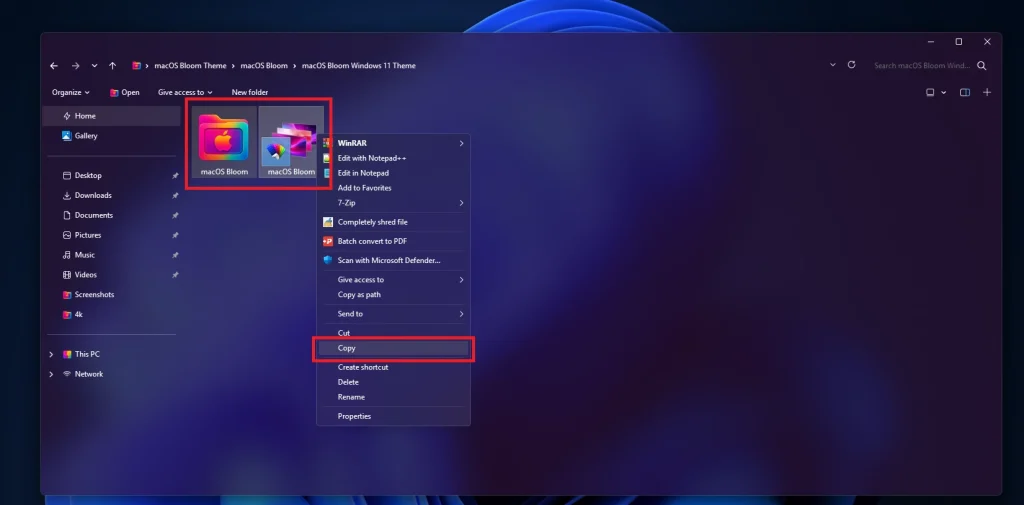Choose Cut from the context menu
Screen dimensions: 1024x505
[x=393, y=333]
